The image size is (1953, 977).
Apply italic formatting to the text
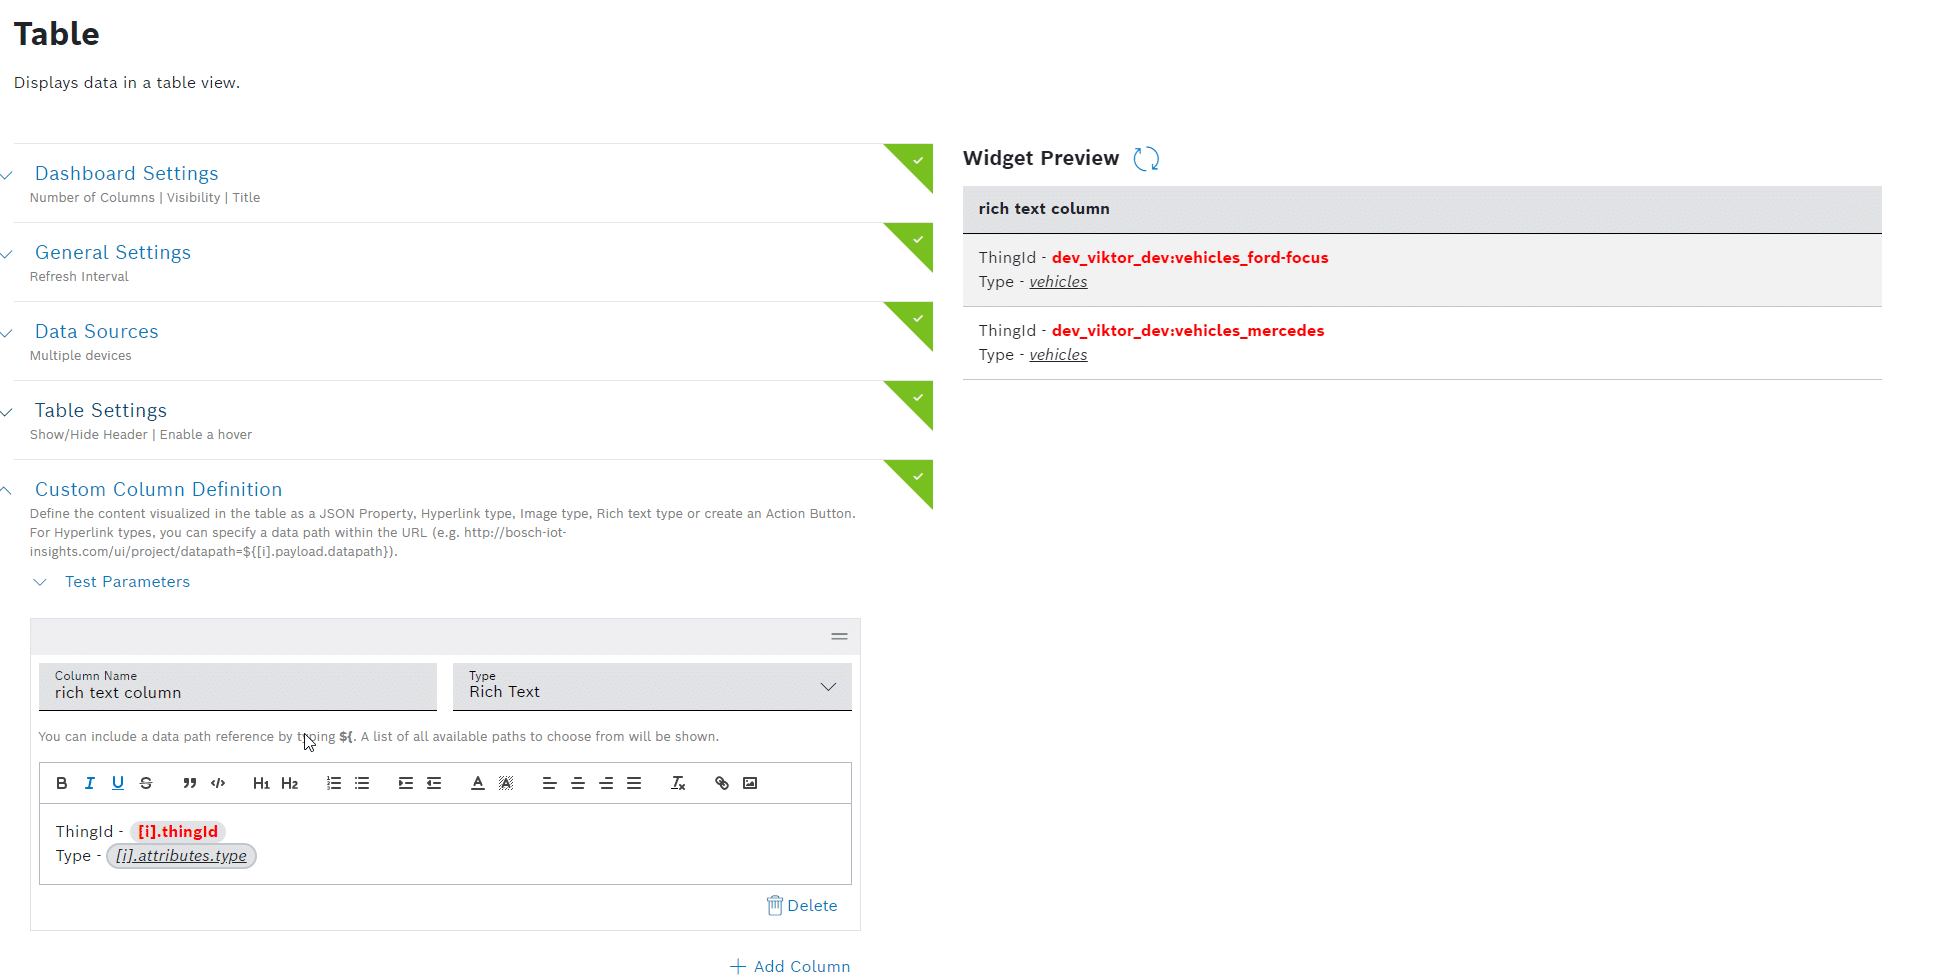point(89,783)
